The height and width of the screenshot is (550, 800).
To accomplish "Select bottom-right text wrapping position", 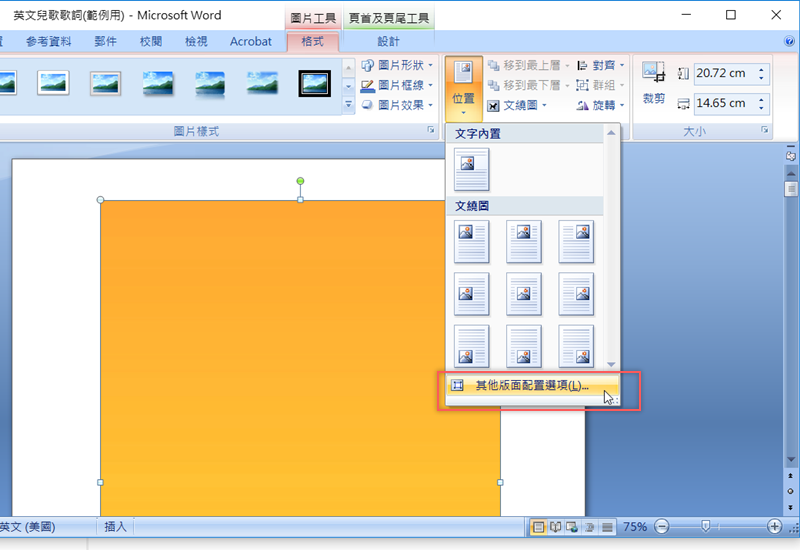I will 576,346.
